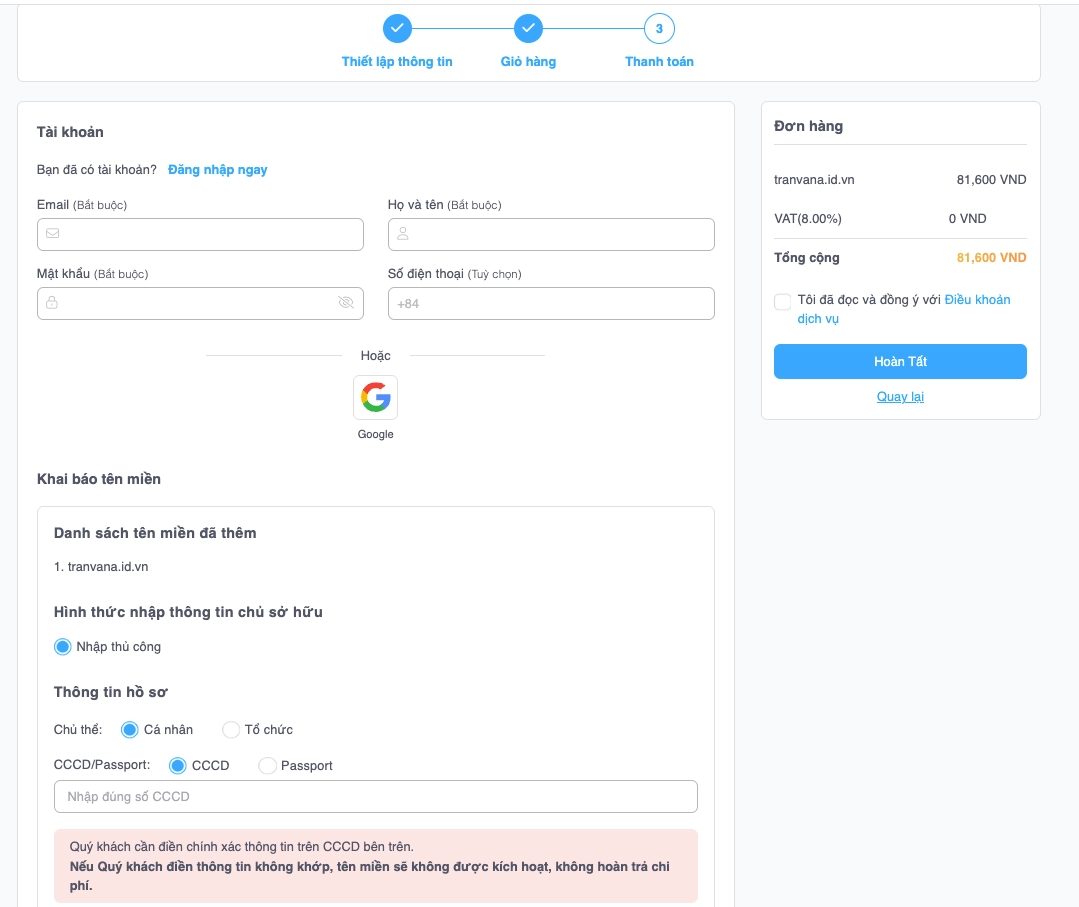Select the Tổ chức radio option
This screenshot has height=907, width=1079.
tap(231, 730)
